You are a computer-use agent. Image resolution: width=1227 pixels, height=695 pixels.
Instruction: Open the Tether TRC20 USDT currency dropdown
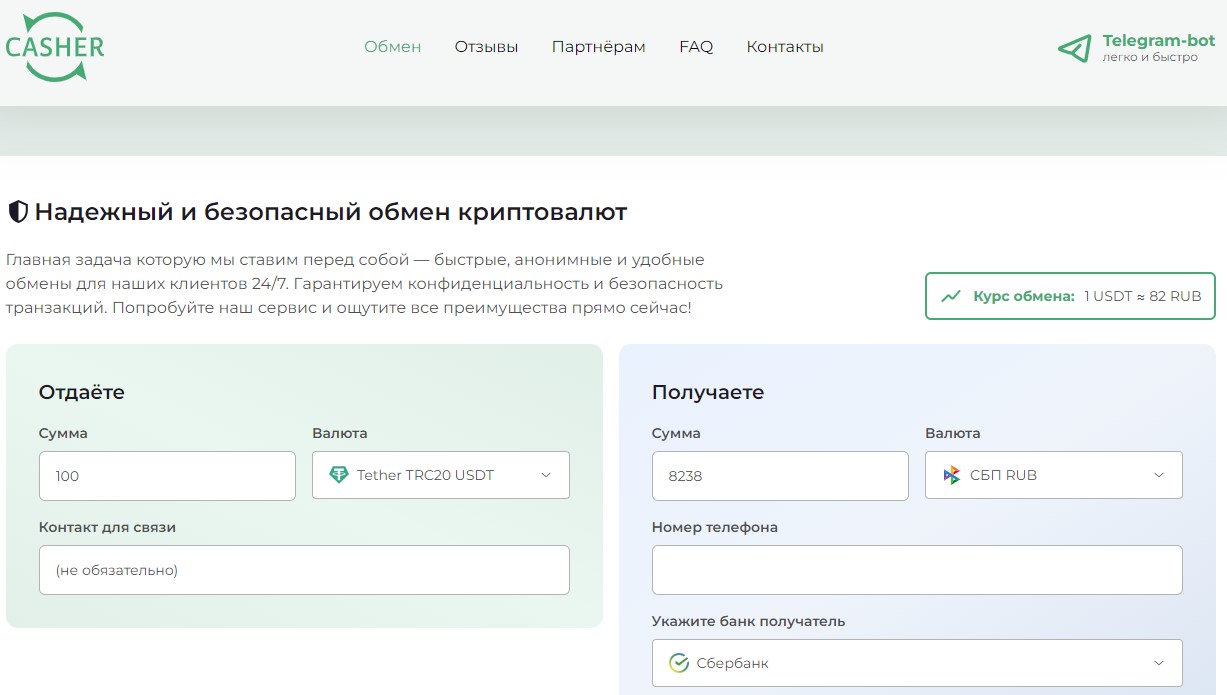(440, 475)
